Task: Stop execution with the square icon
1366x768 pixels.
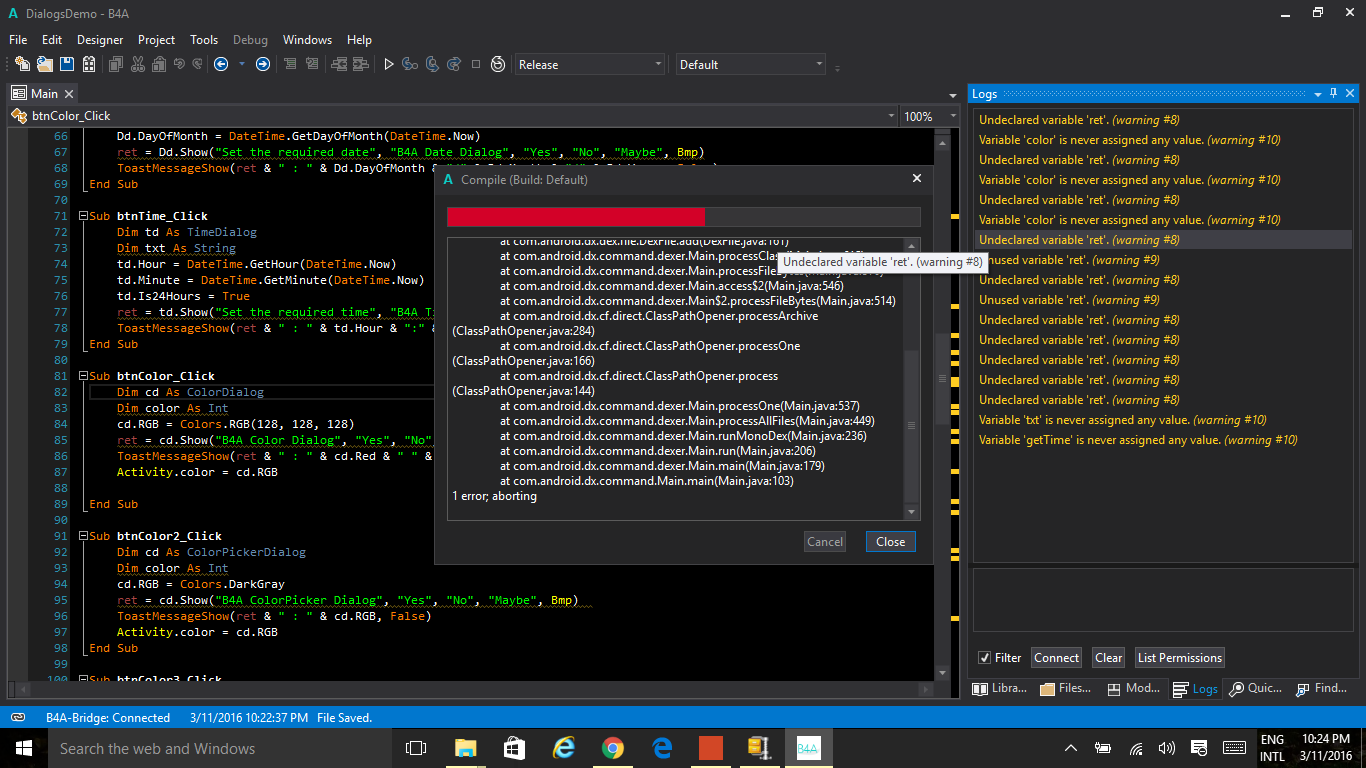Action: [x=476, y=64]
